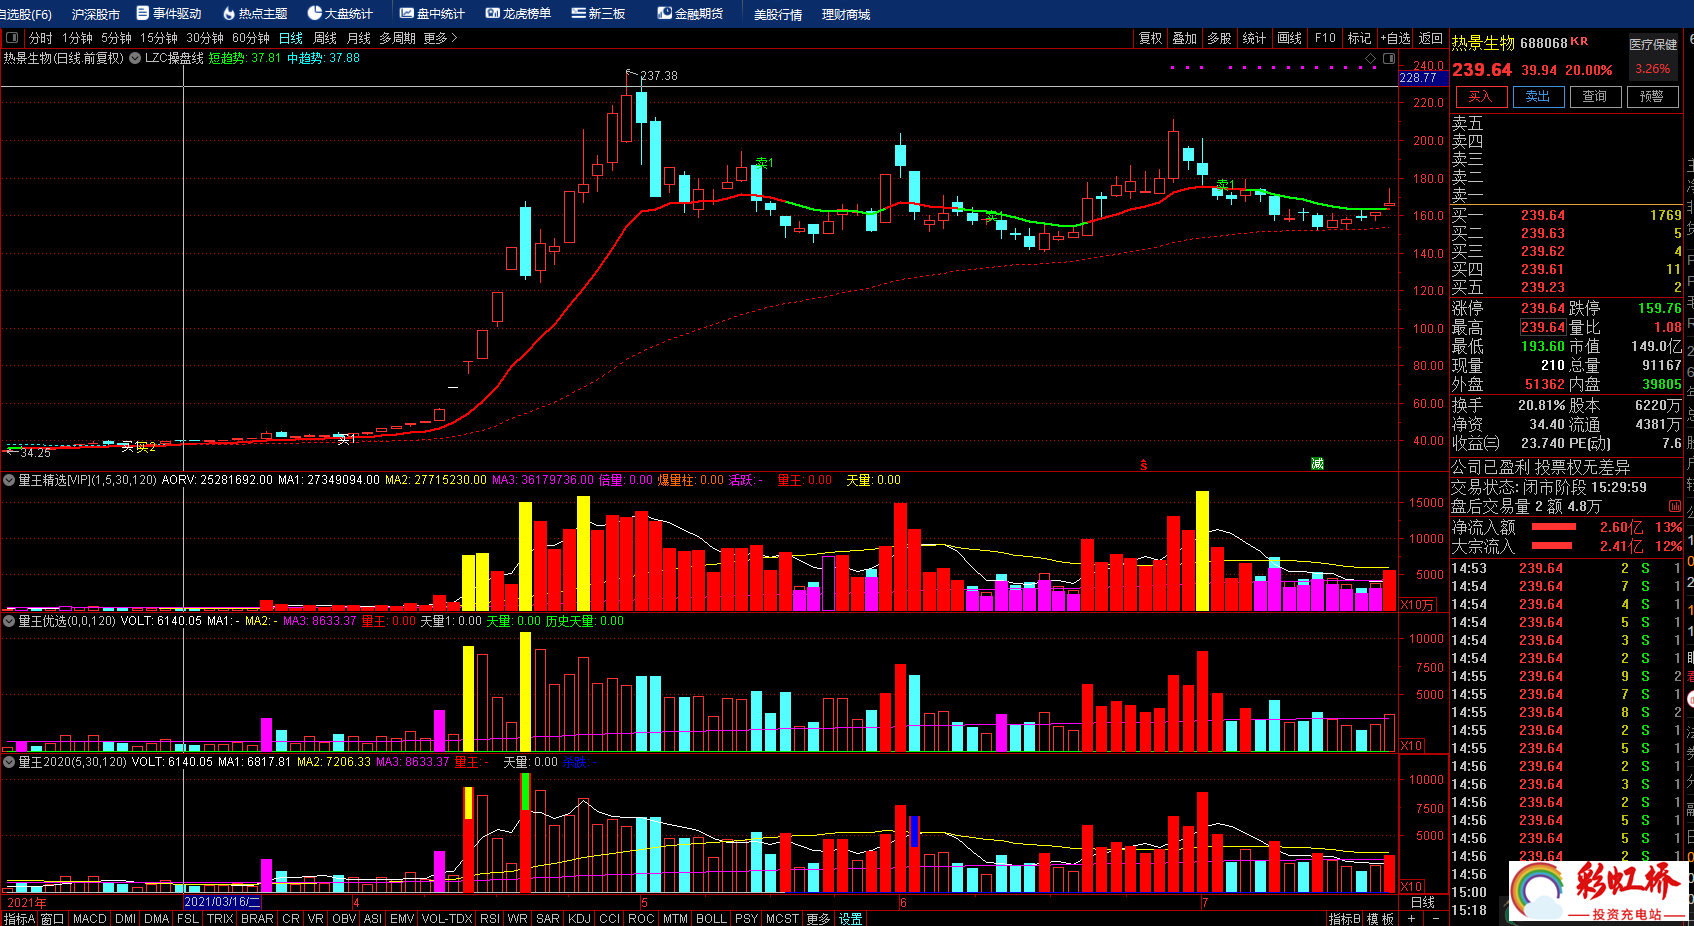Image resolution: width=1694 pixels, height=926 pixels.
Task: Switch to the 1分钟 period tab
Action: tap(77, 38)
